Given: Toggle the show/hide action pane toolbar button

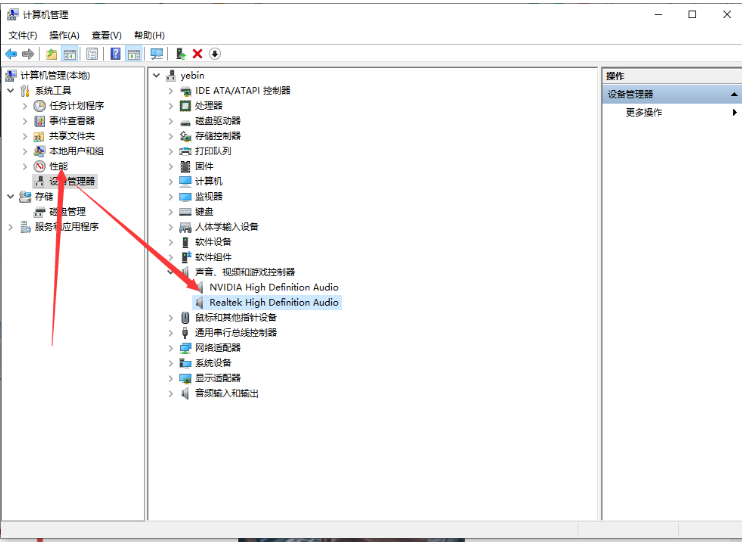Looking at the screenshot, I should coord(134,54).
